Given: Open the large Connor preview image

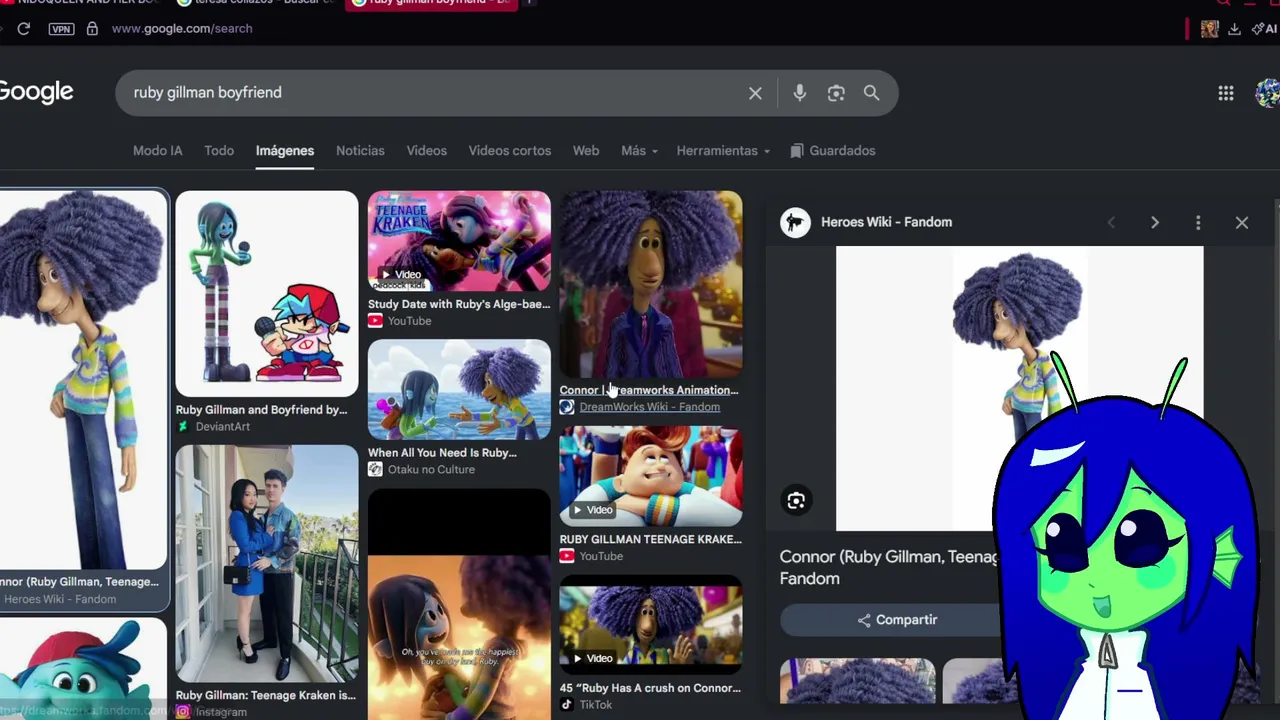Looking at the screenshot, I should [x=1020, y=388].
